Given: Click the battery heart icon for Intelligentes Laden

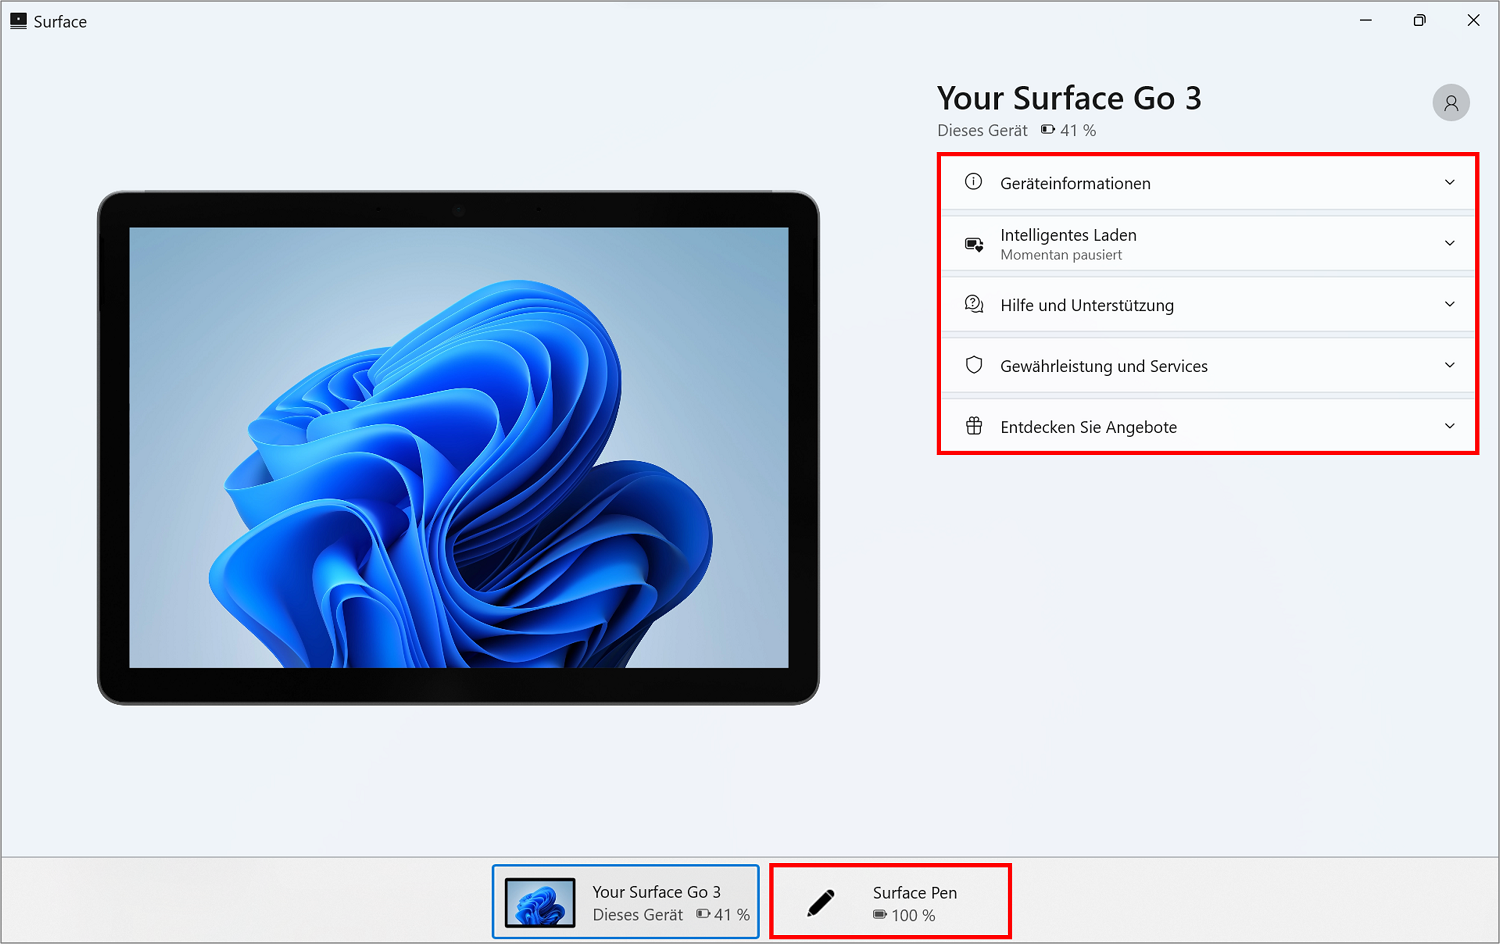Looking at the screenshot, I should [974, 244].
